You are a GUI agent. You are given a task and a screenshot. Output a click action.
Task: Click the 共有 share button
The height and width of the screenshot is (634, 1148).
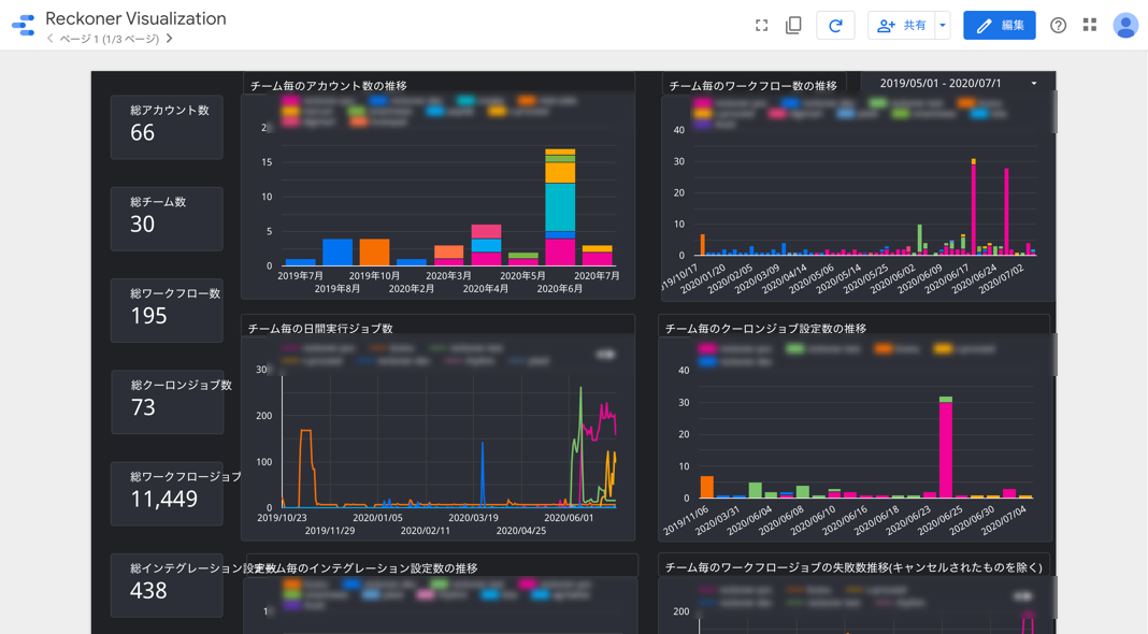click(901, 25)
